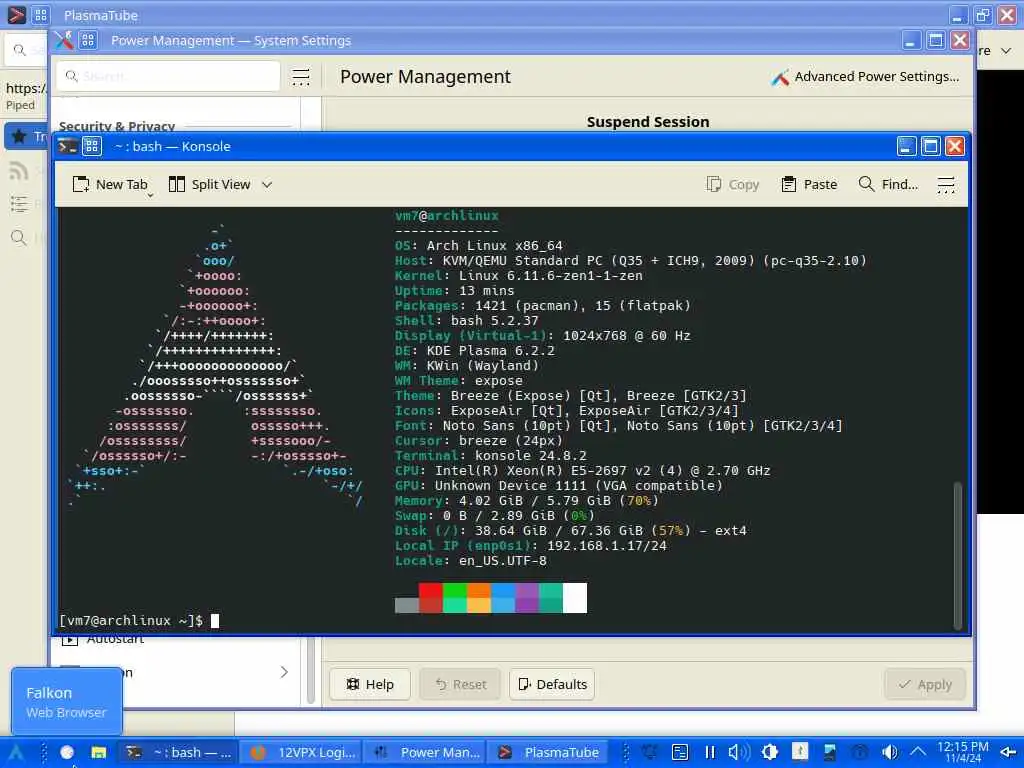Click the arrow icon at the right of the clock
Viewport: 1024px width, 768px height.
pyautogui.click(x=1008, y=752)
